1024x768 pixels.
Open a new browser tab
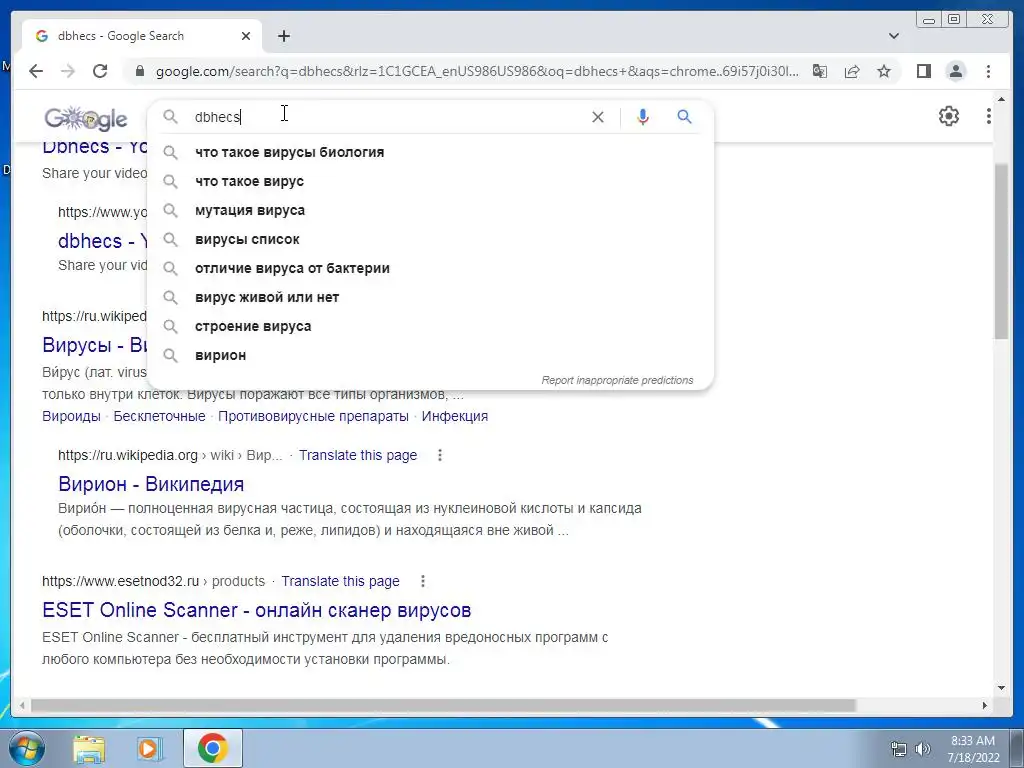click(283, 36)
